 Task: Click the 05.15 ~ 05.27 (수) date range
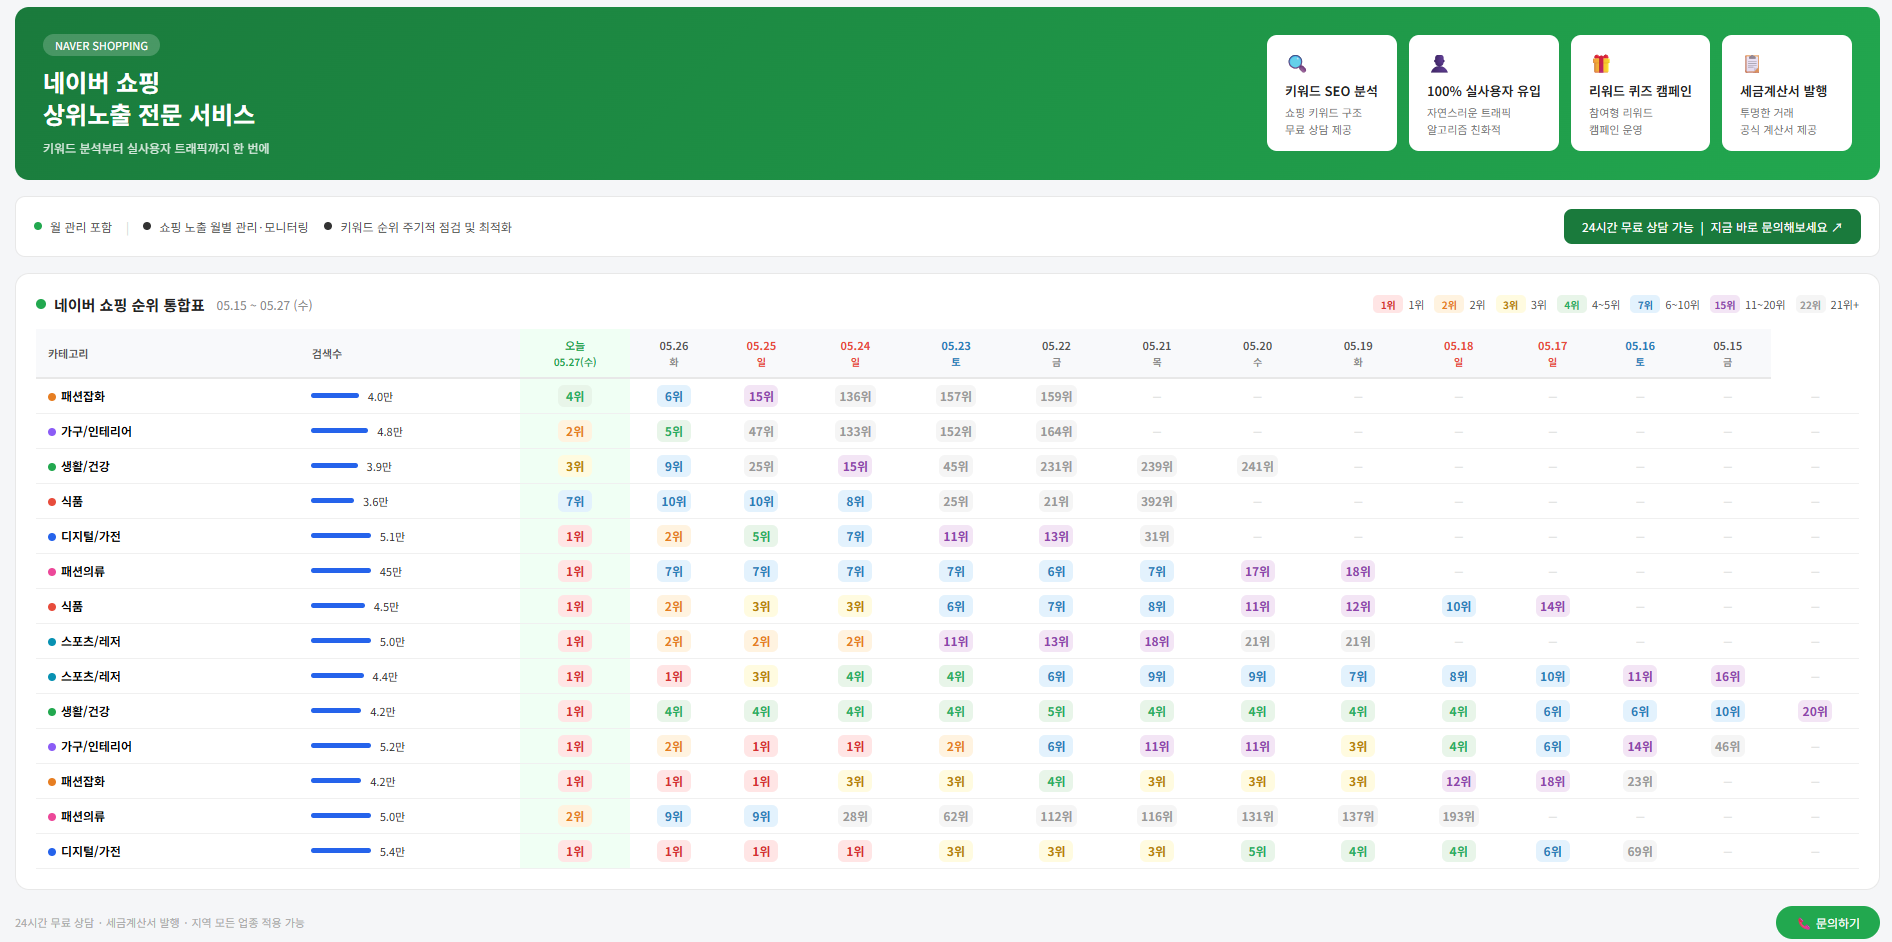264,306
